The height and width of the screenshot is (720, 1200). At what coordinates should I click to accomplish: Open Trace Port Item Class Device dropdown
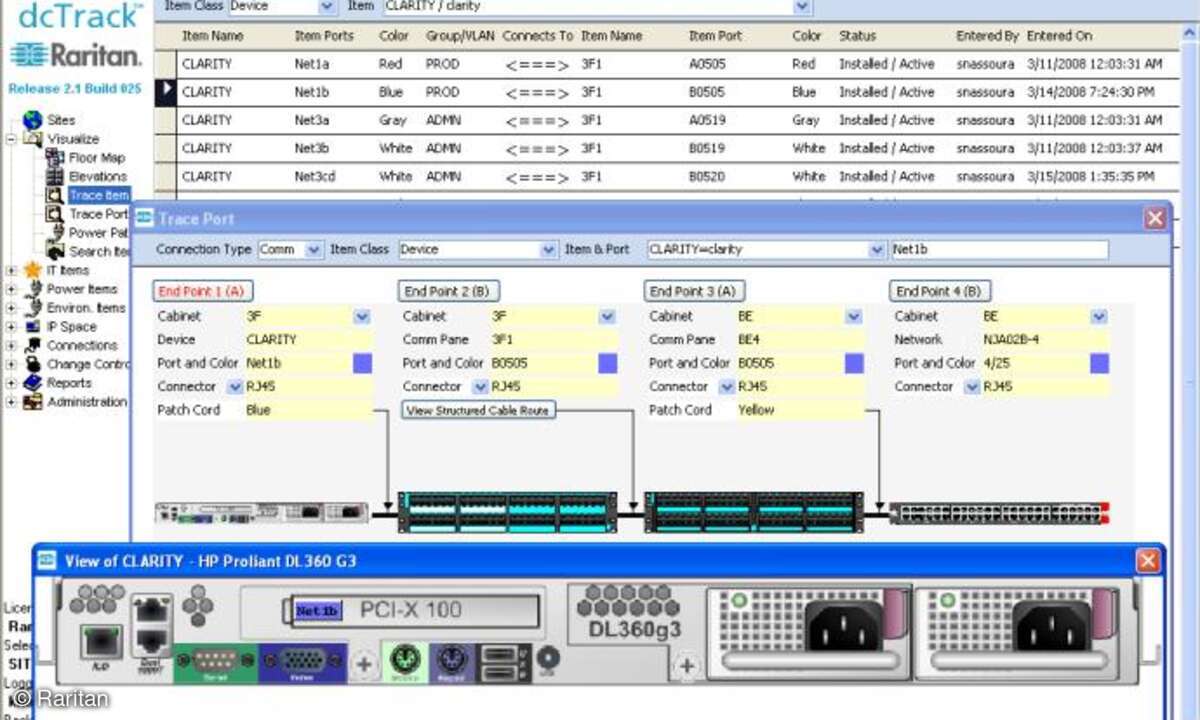(548, 249)
